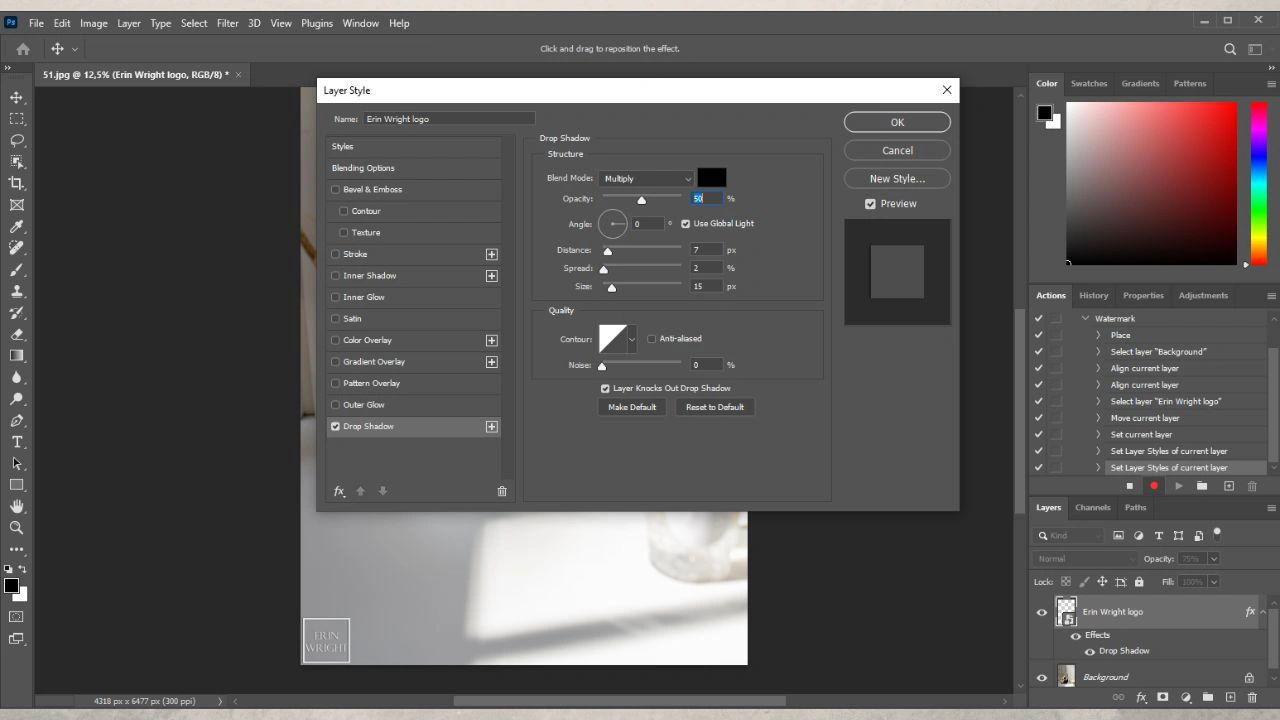Create a new layer in the Layers panel
1280x720 pixels.
coord(1230,697)
